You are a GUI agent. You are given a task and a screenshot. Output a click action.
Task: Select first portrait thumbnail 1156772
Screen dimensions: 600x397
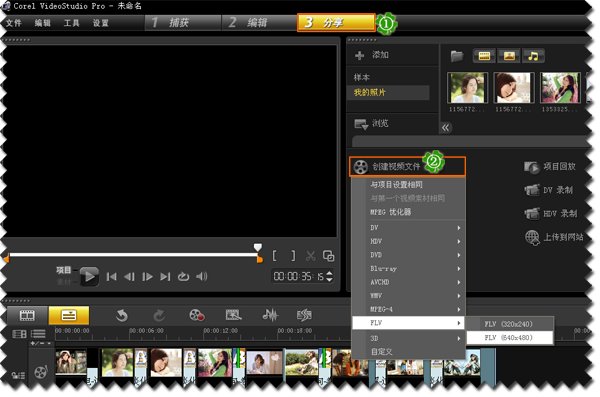(467, 88)
